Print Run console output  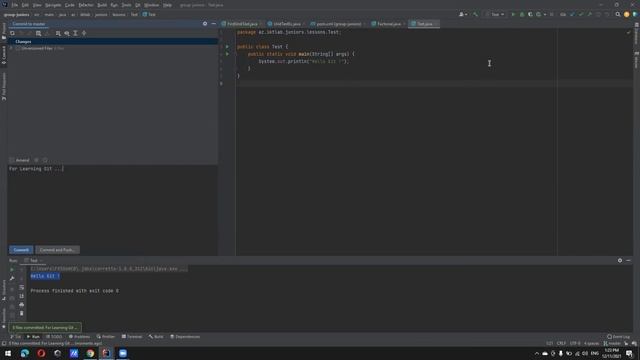(22, 304)
